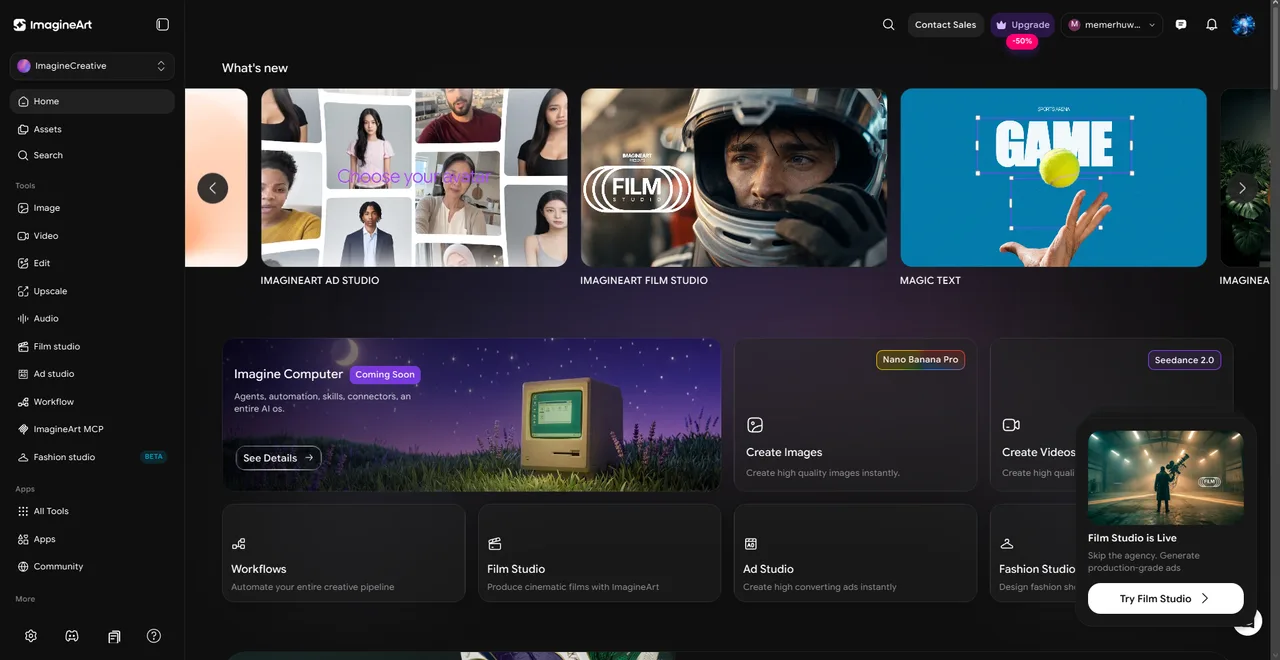Select the Edit tool
The height and width of the screenshot is (660, 1280).
coord(92,263)
